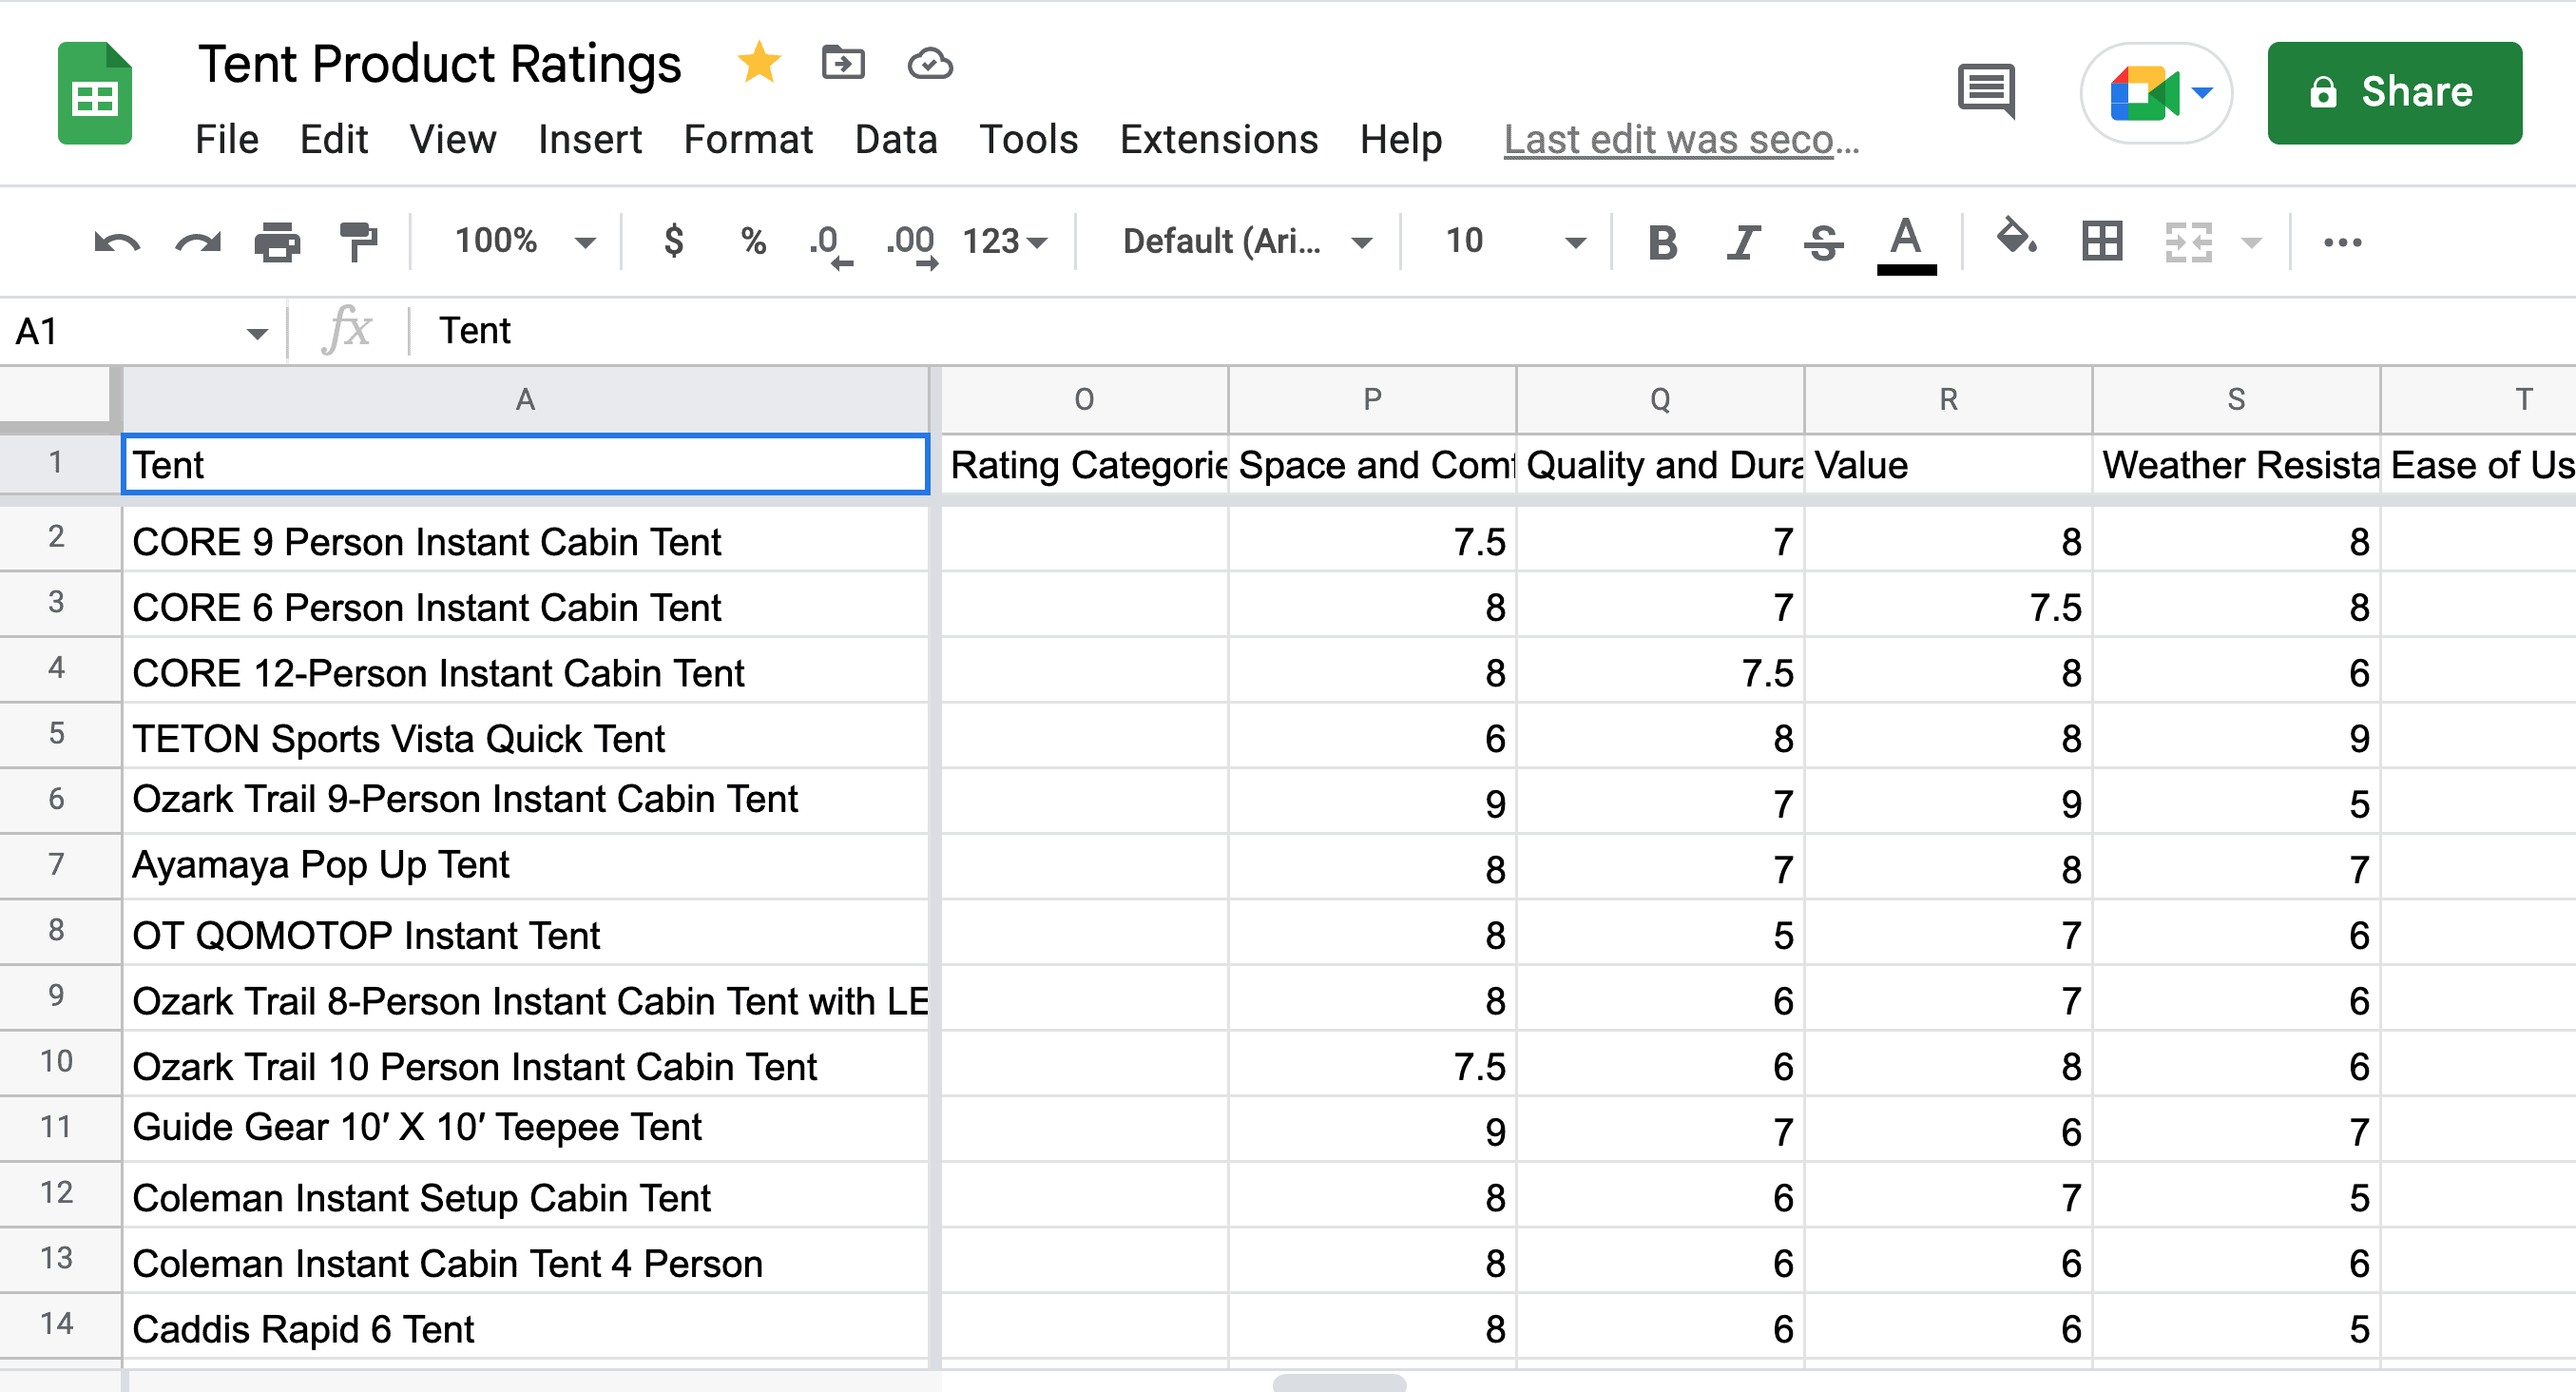Open the Extensions menu
This screenshot has width=2576, height=1392.
point(1219,139)
